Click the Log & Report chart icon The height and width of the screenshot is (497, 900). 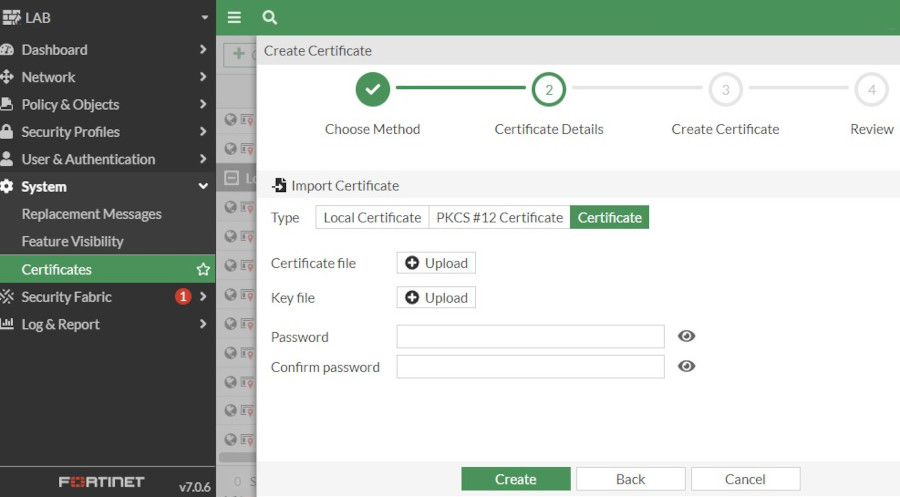(x=7, y=324)
